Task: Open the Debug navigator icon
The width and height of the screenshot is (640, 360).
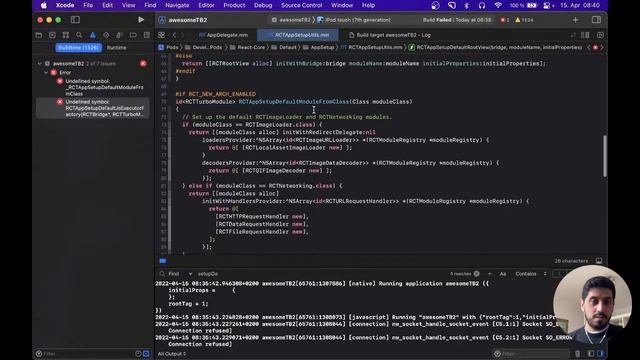Action: point(119,35)
